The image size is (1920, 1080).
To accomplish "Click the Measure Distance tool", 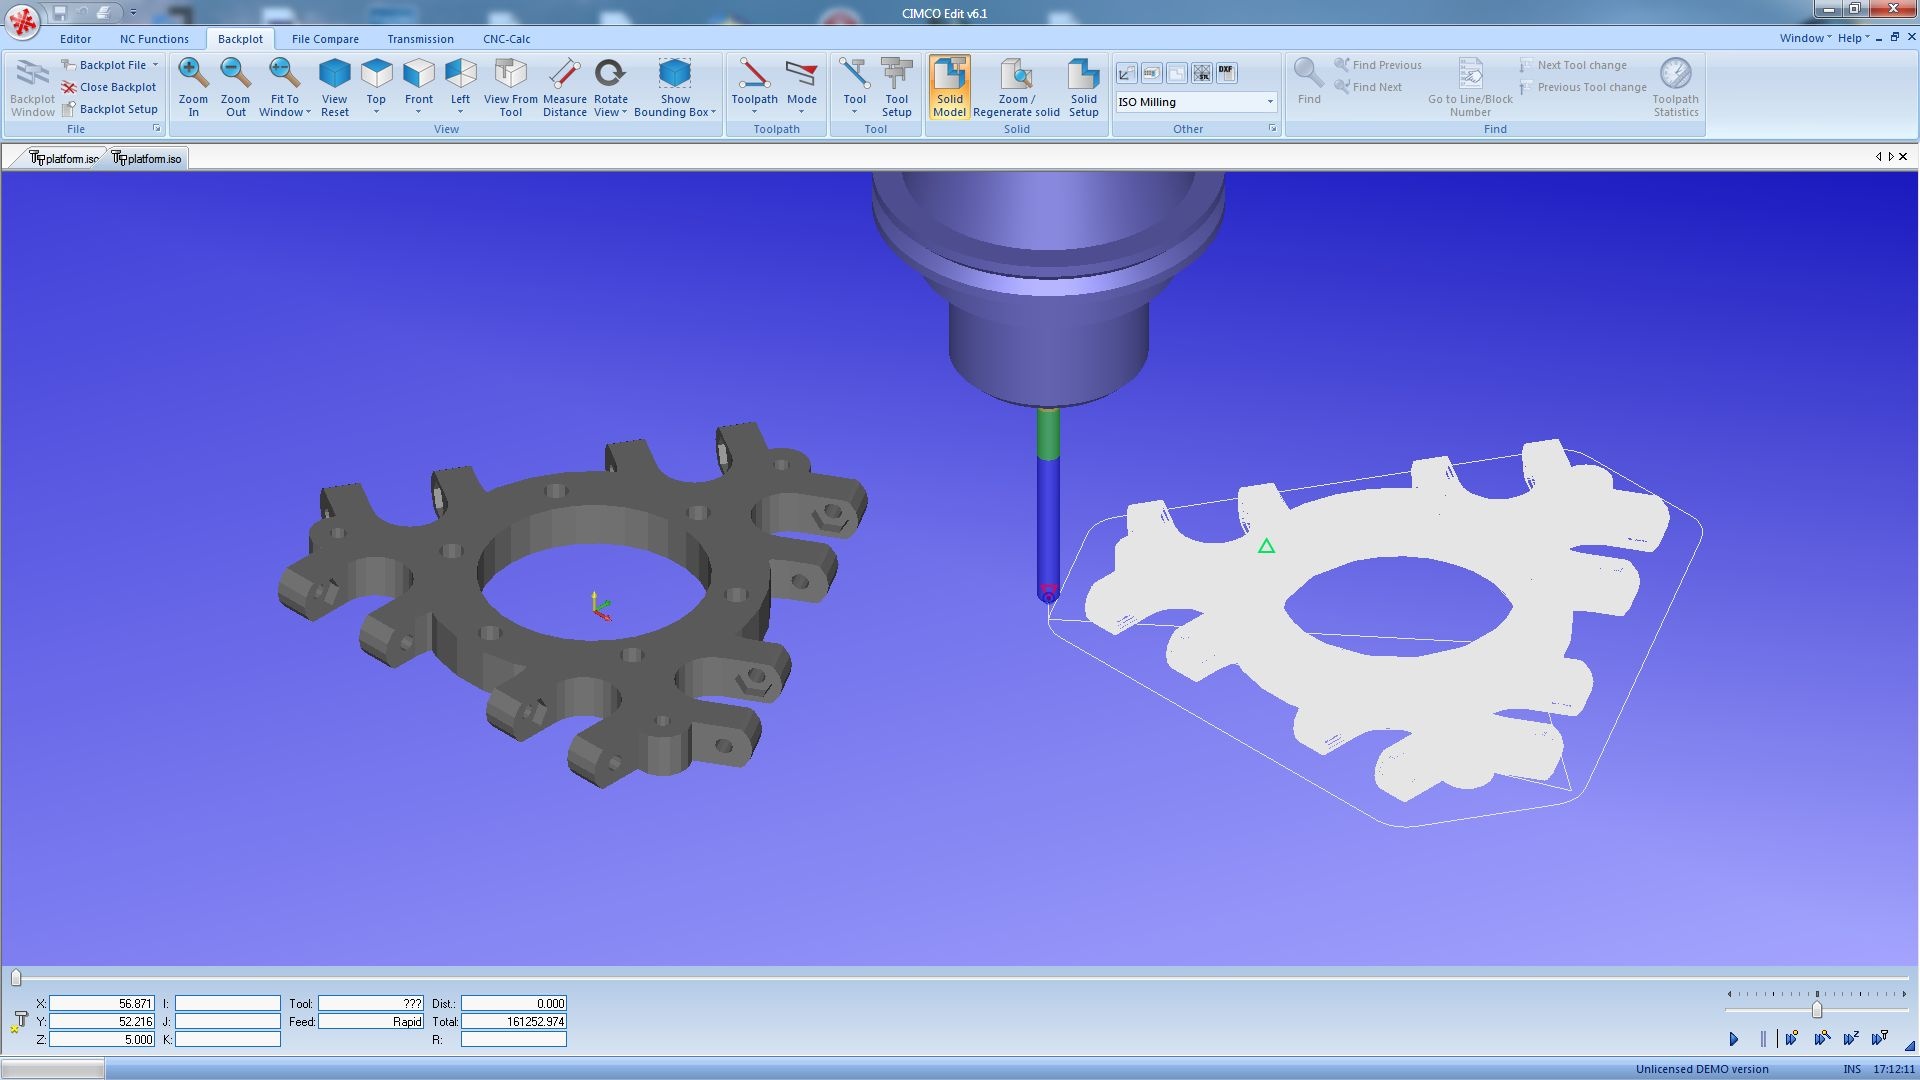I will click(564, 86).
